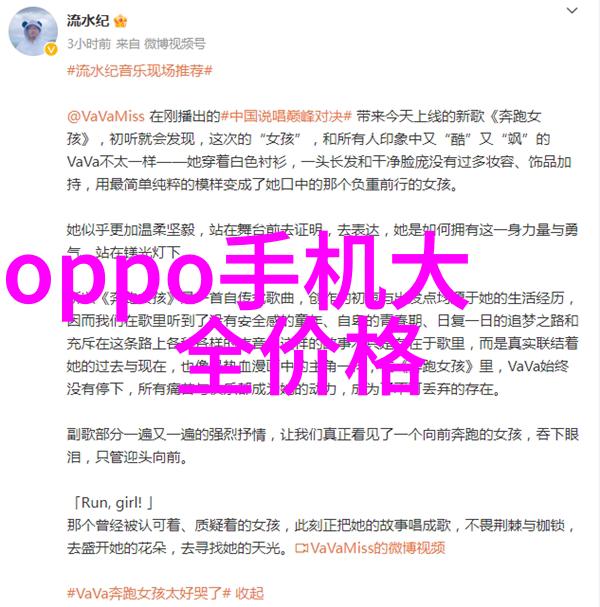Click the paragraph starting 那个曾经被认可着
Screen dimensions: 600x607
tap(321, 537)
